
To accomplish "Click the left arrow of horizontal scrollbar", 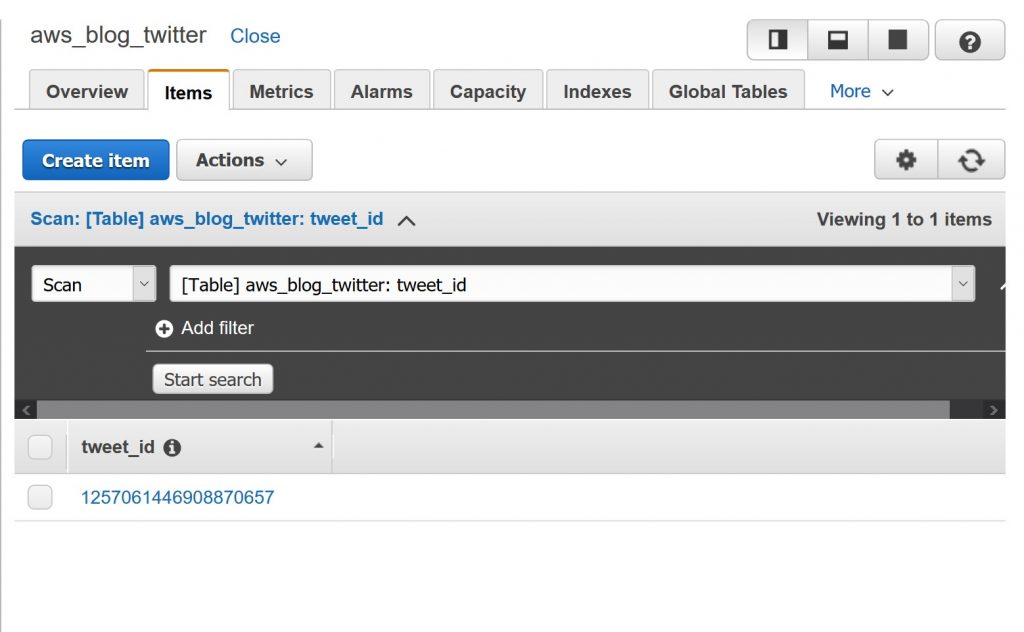I will coord(26,410).
